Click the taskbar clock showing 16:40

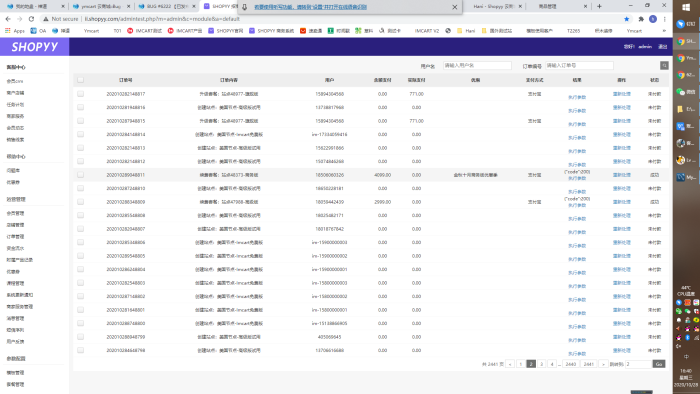point(686,371)
